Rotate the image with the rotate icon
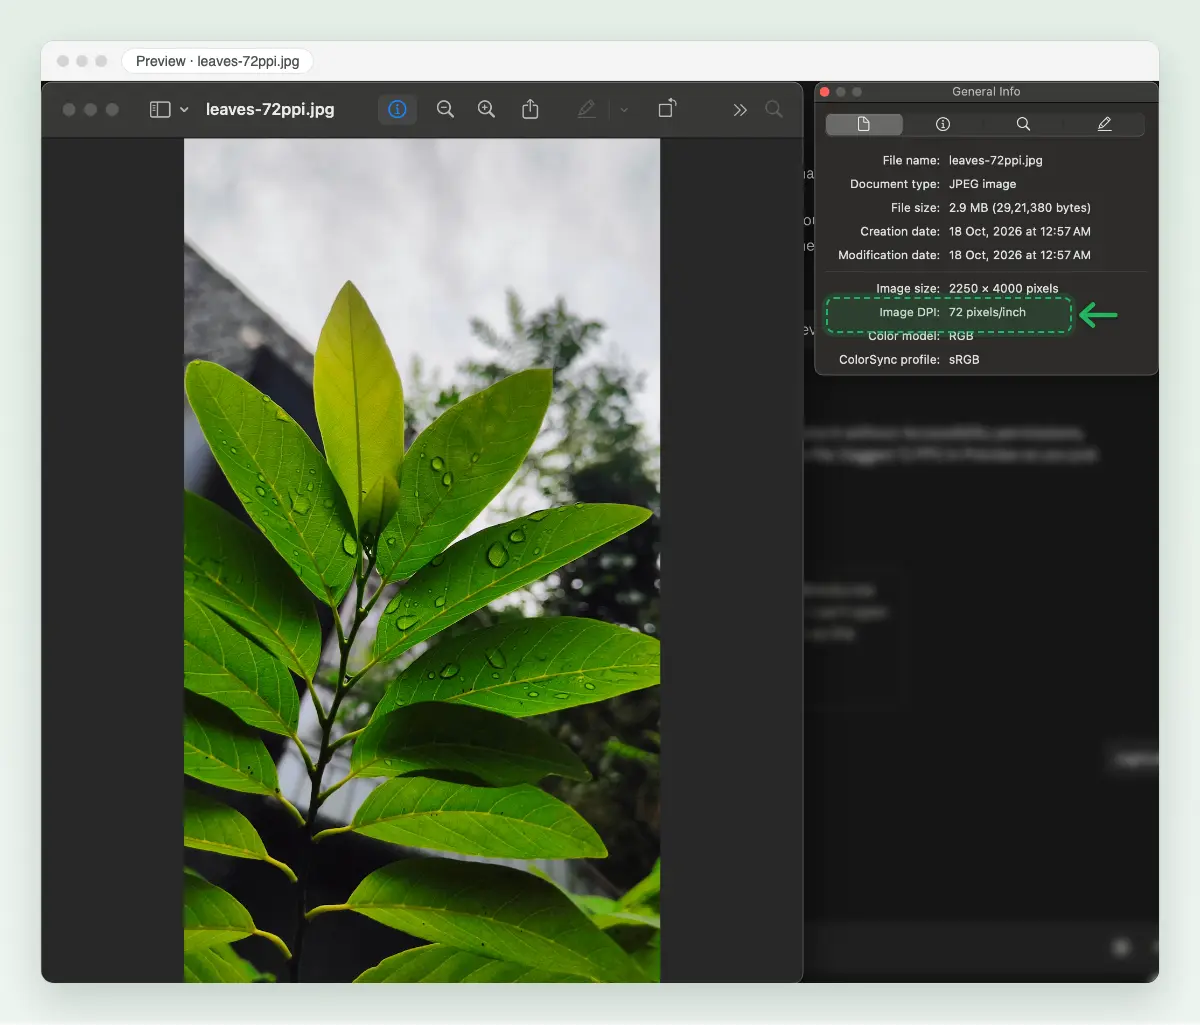The height and width of the screenshot is (1025, 1200). pos(667,109)
